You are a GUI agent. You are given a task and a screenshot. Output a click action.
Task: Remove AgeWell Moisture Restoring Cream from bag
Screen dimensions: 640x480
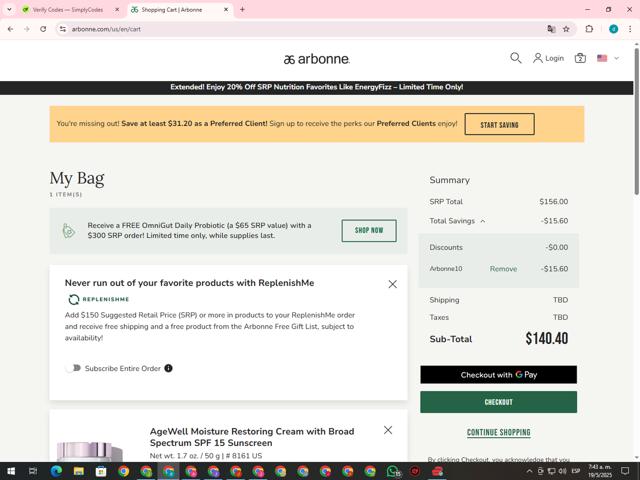(x=388, y=430)
